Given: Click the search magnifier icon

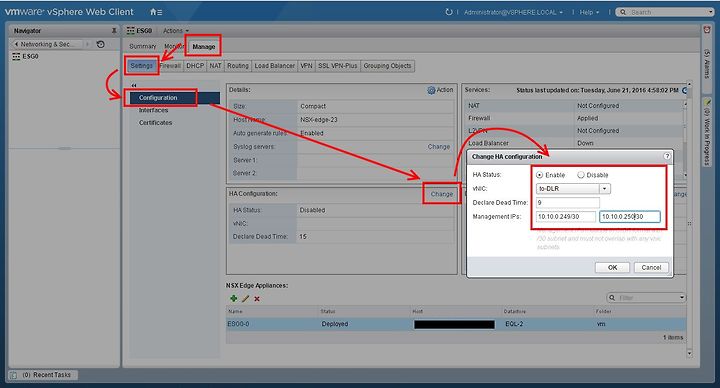Looking at the screenshot, I should click(x=623, y=12).
